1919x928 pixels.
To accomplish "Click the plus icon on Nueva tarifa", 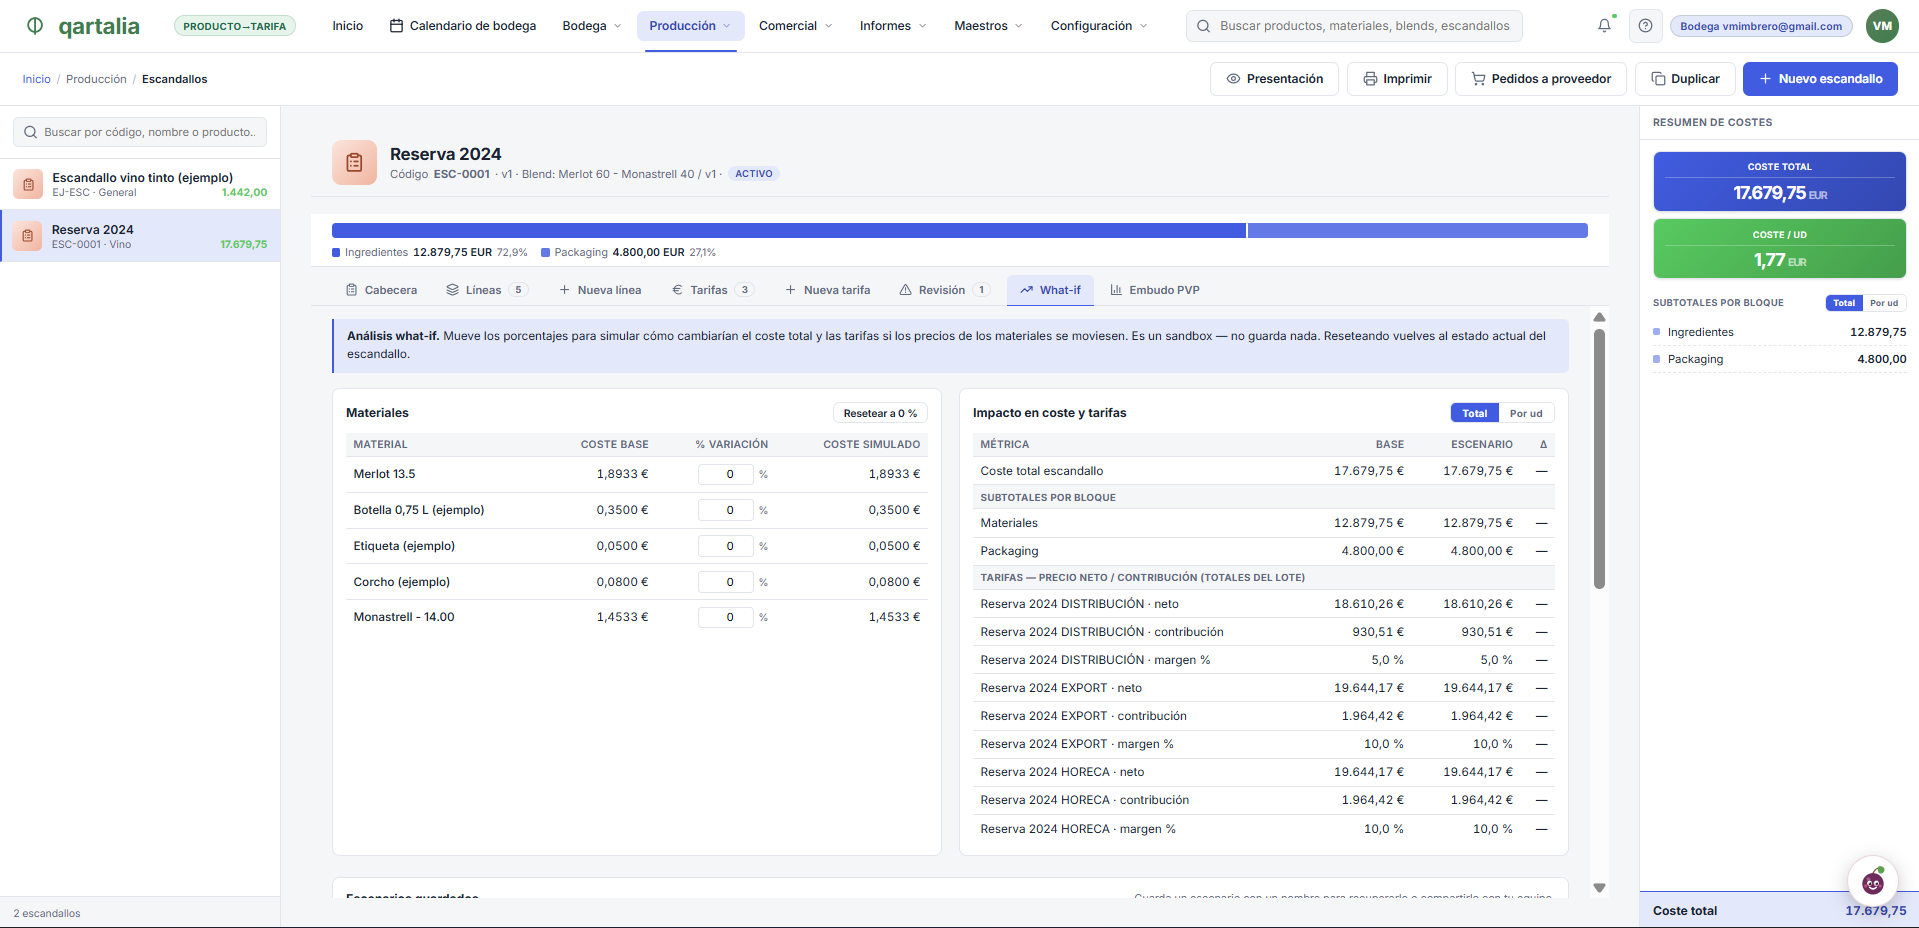I will pos(790,290).
